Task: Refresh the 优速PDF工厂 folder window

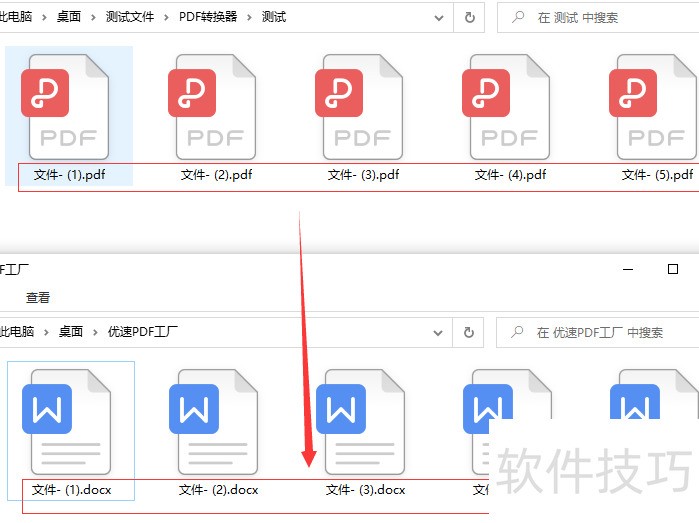Action: (469, 333)
